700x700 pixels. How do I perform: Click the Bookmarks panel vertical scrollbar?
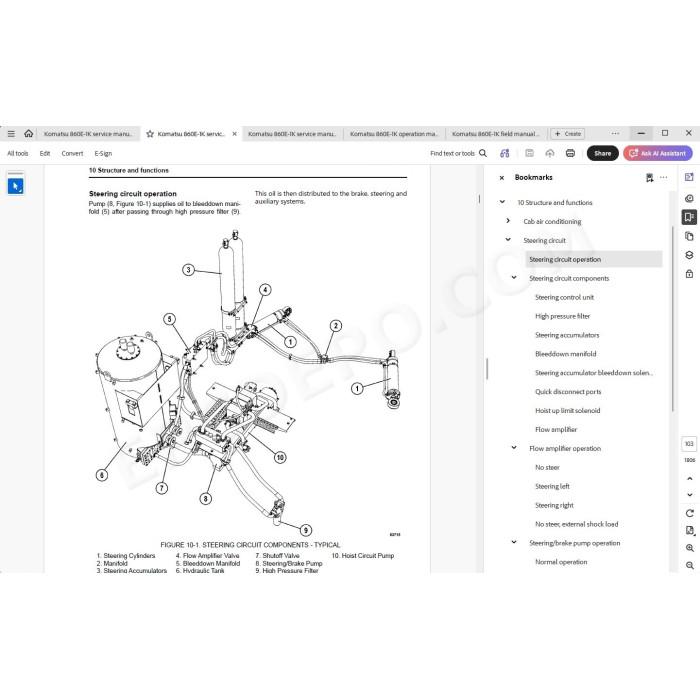[673, 320]
